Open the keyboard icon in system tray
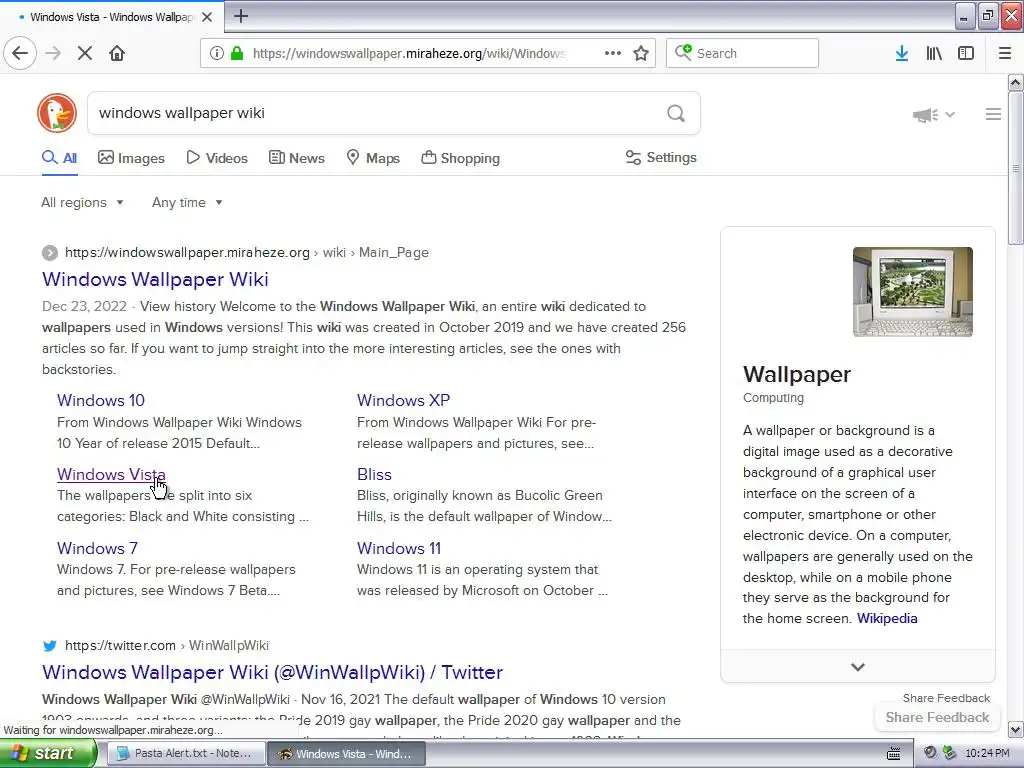The height and width of the screenshot is (768, 1024). coord(893,754)
